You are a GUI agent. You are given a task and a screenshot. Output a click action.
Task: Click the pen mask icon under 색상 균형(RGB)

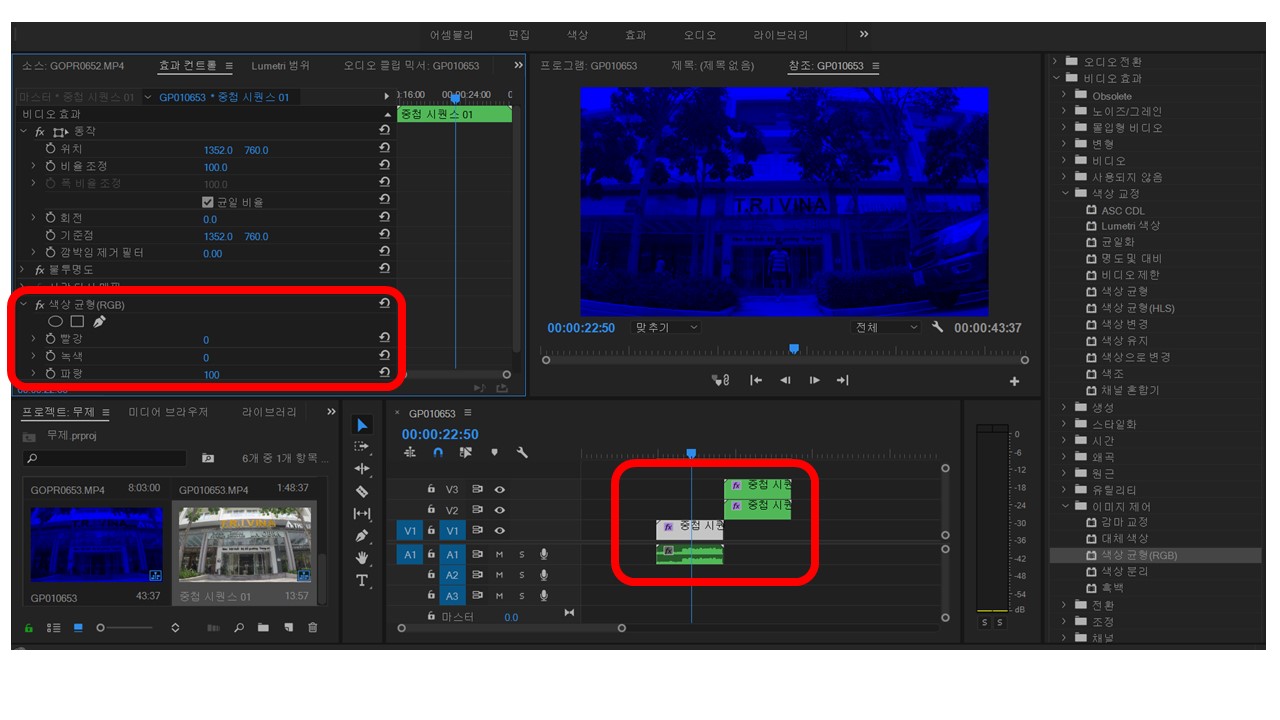coord(99,322)
